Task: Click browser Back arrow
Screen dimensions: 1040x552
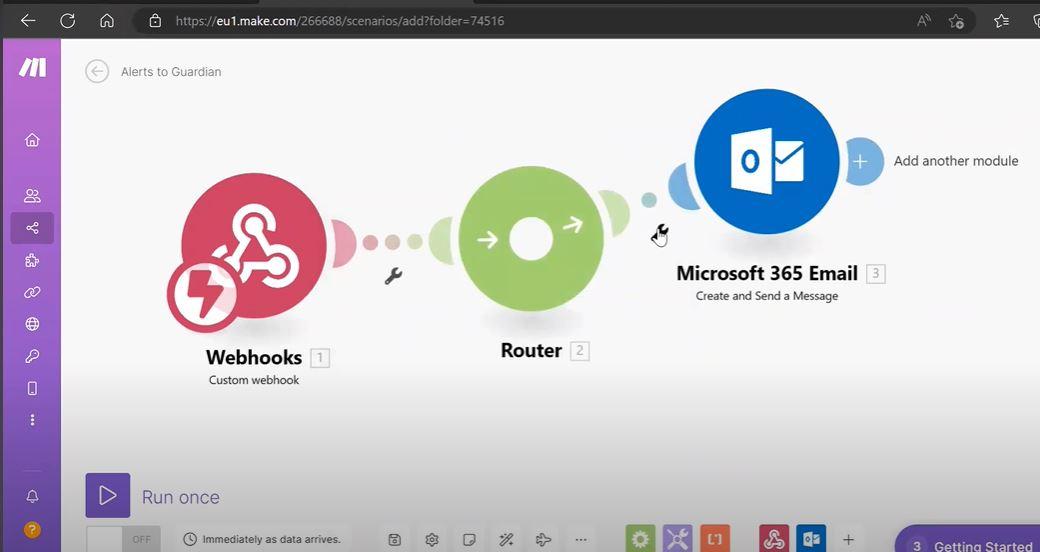Action: (x=28, y=21)
